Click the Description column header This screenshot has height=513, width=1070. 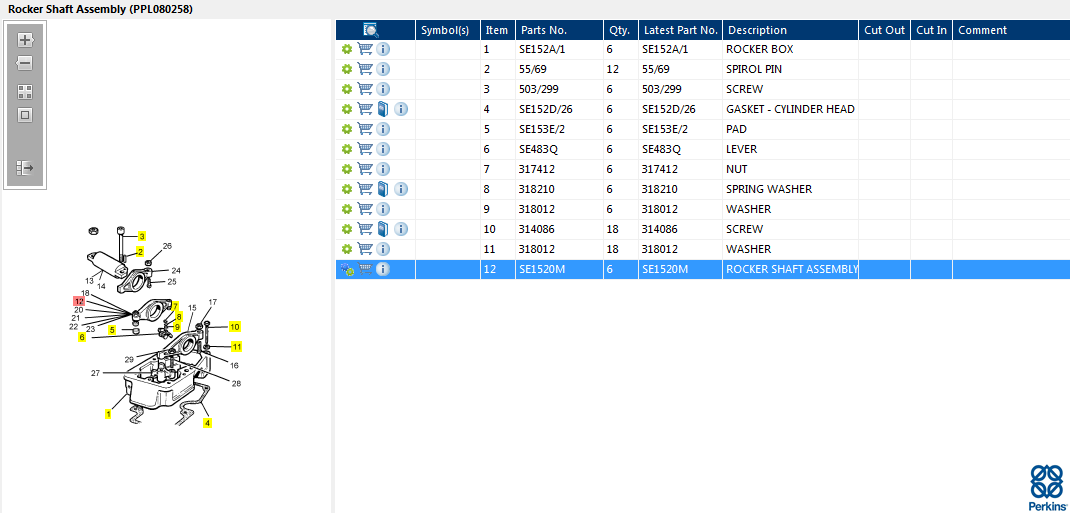pos(757,30)
